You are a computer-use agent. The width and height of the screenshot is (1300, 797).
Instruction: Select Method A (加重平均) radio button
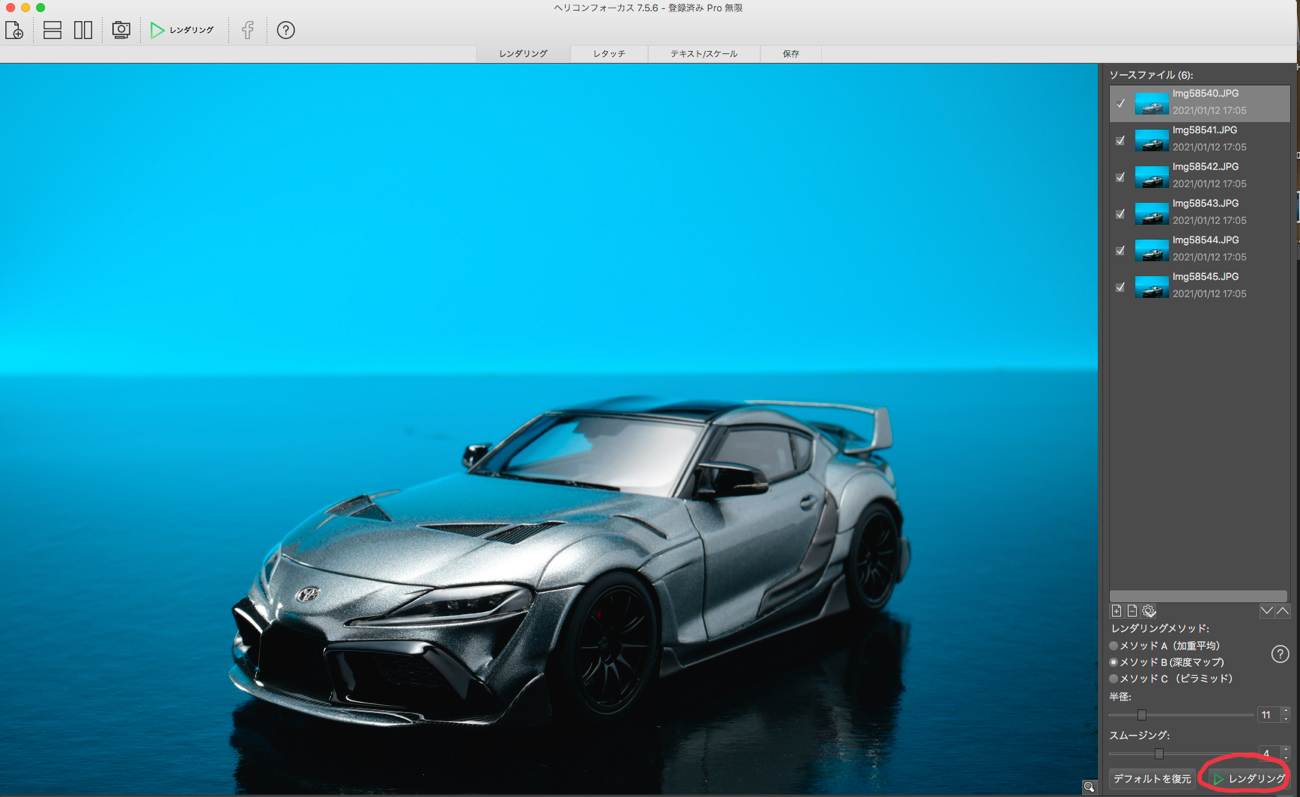pos(1114,646)
